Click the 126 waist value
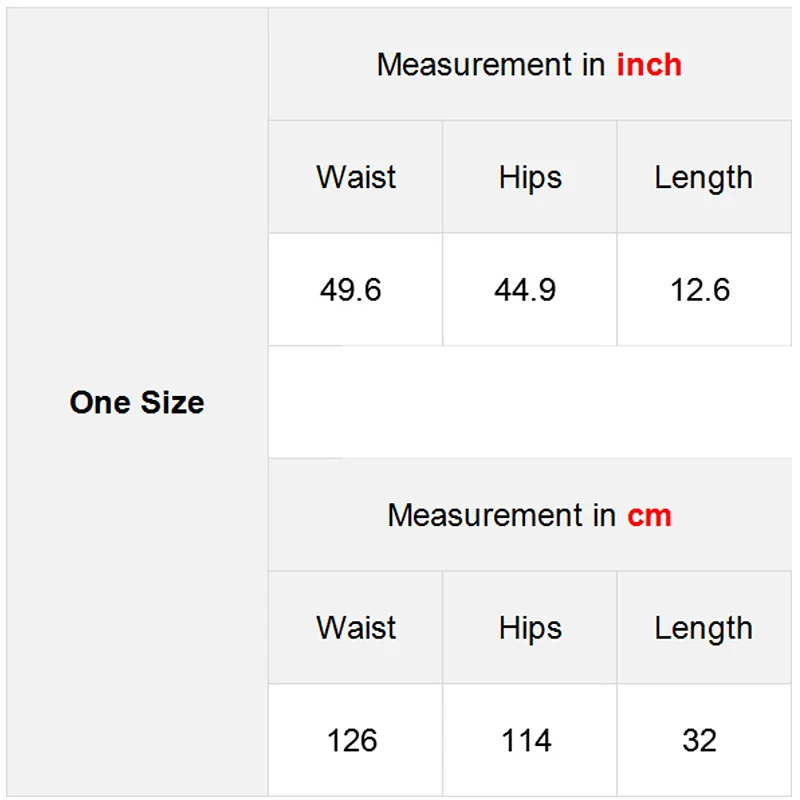800x800 pixels. [352, 741]
